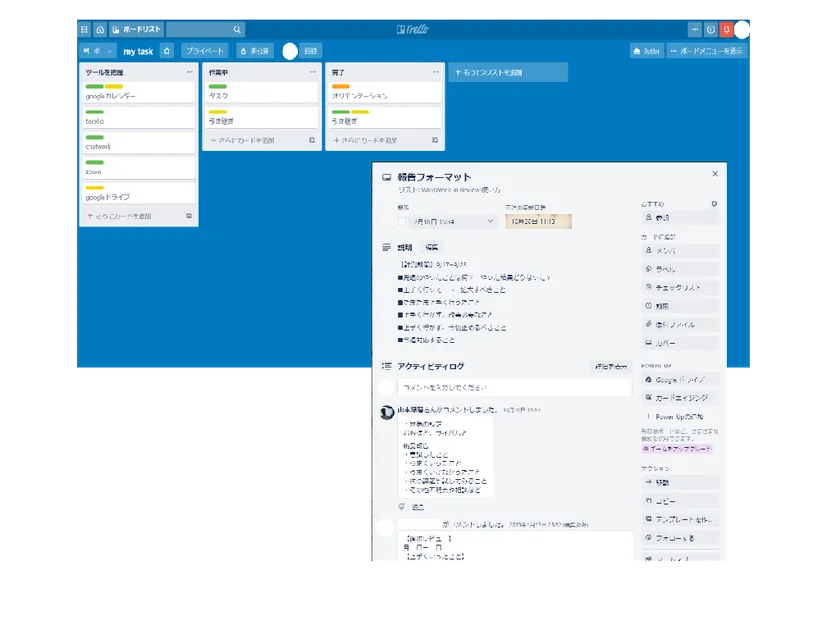Template icon at bottom of 作業中 list
840x630 pixels.
[312, 140]
